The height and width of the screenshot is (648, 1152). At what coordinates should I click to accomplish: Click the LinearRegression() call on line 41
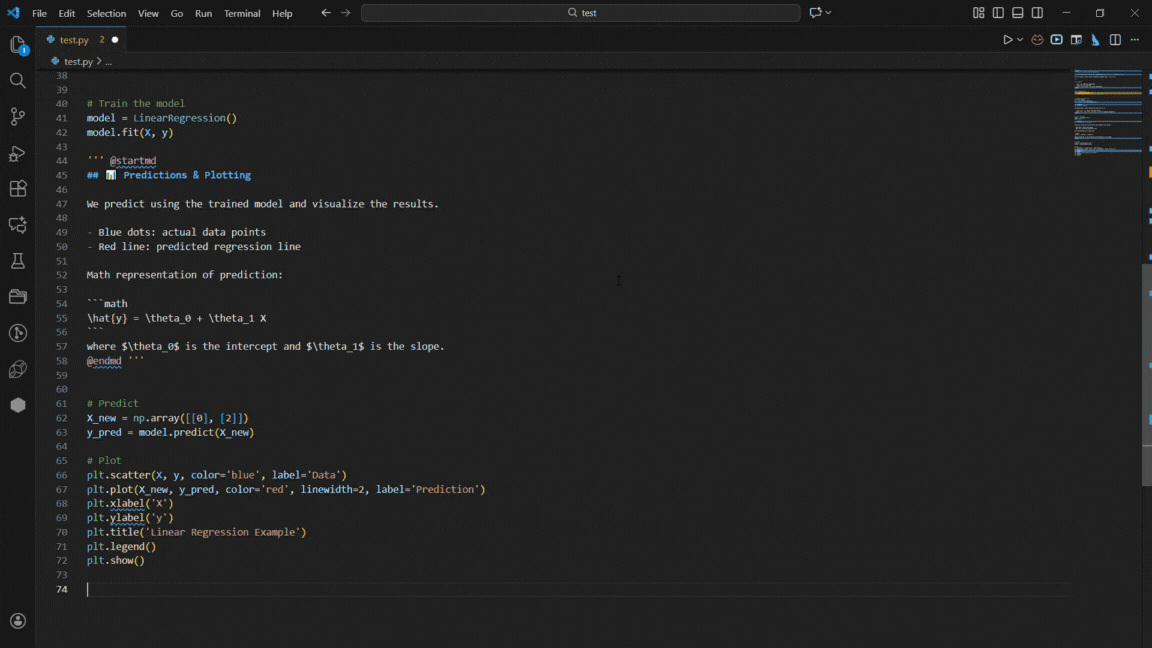(x=185, y=118)
